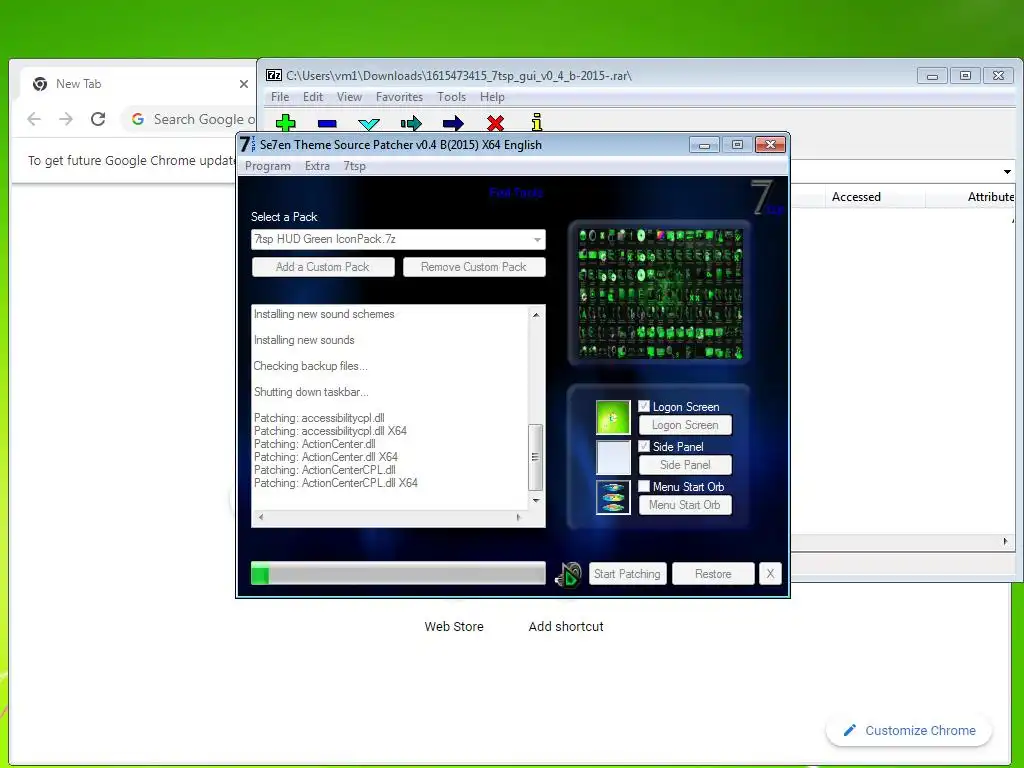Click the icon pack preview image
1024x768 pixels.
(x=660, y=293)
